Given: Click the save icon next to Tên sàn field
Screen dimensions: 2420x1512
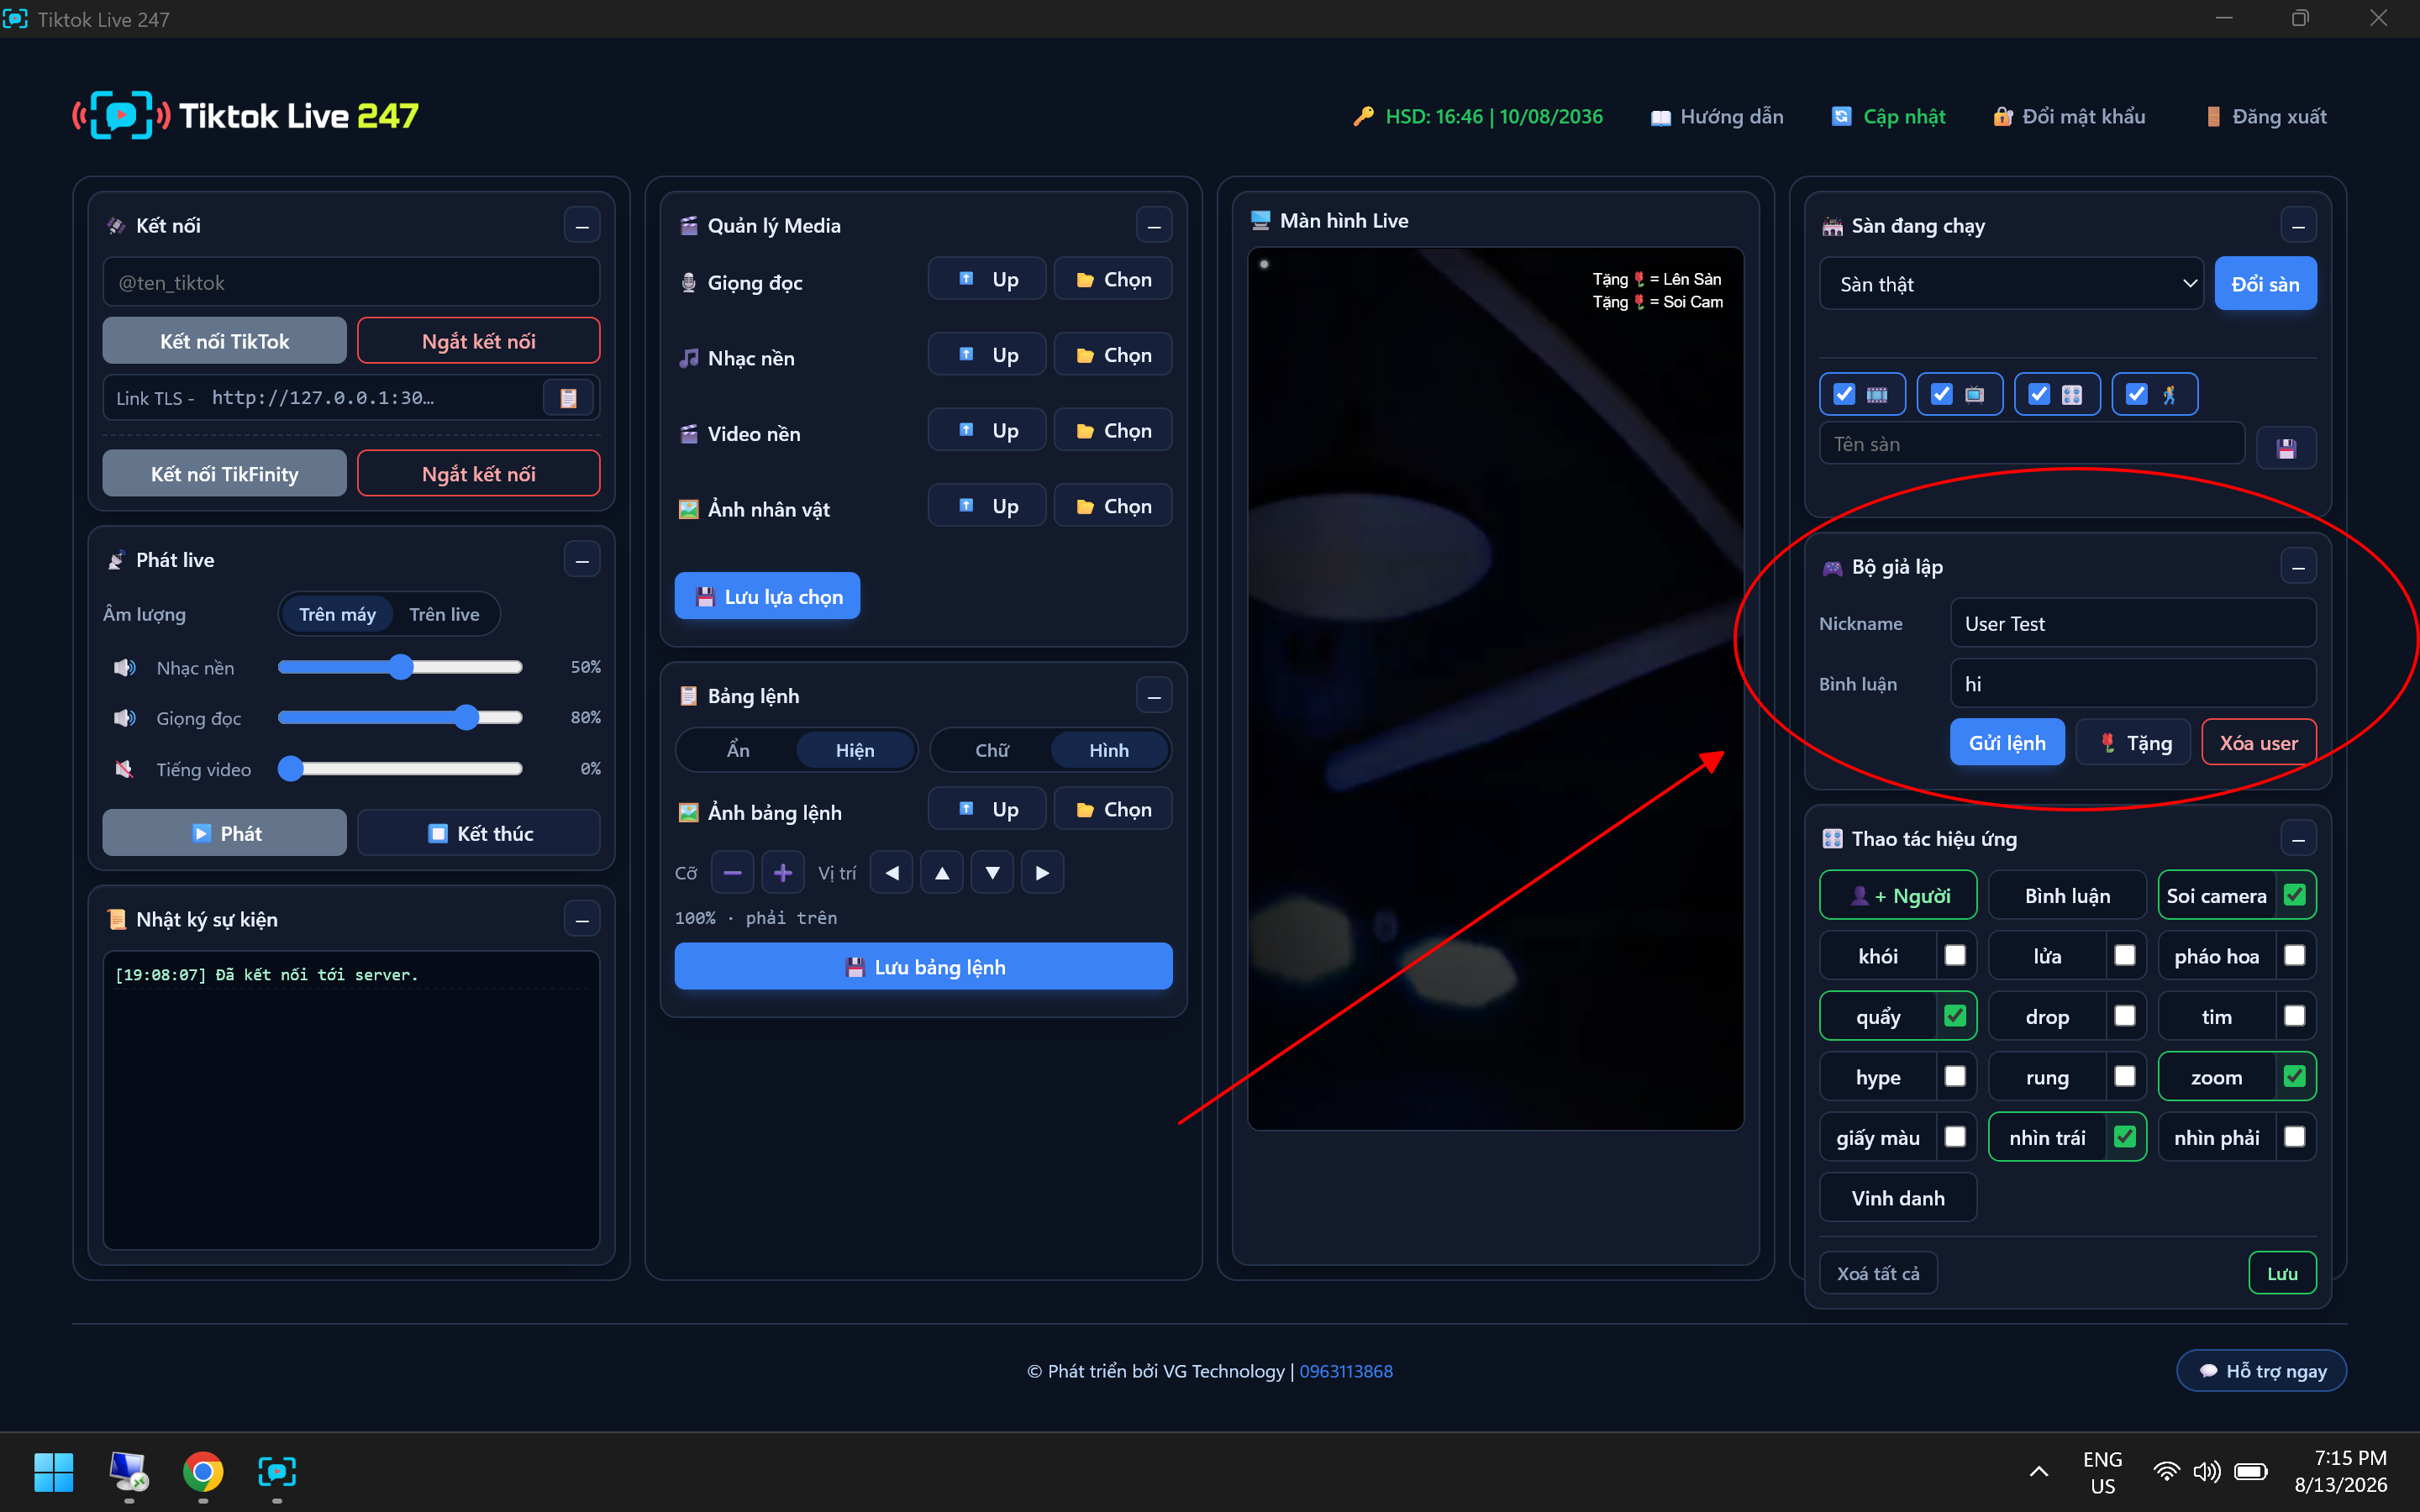Looking at the screenshot, I should point(2286,447).
